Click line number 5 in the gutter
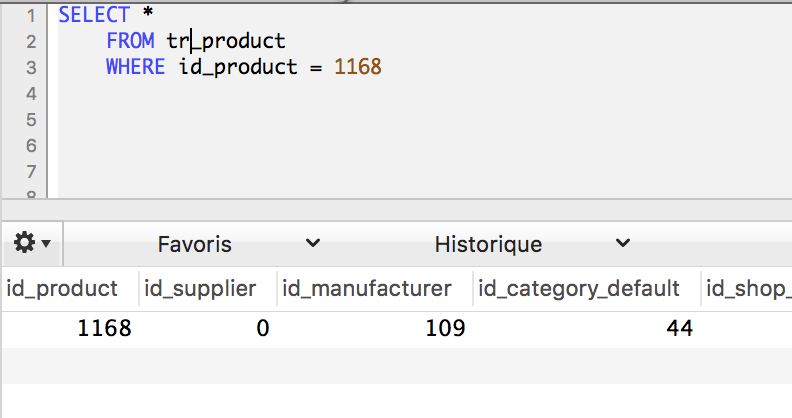 tap(30, 119)
